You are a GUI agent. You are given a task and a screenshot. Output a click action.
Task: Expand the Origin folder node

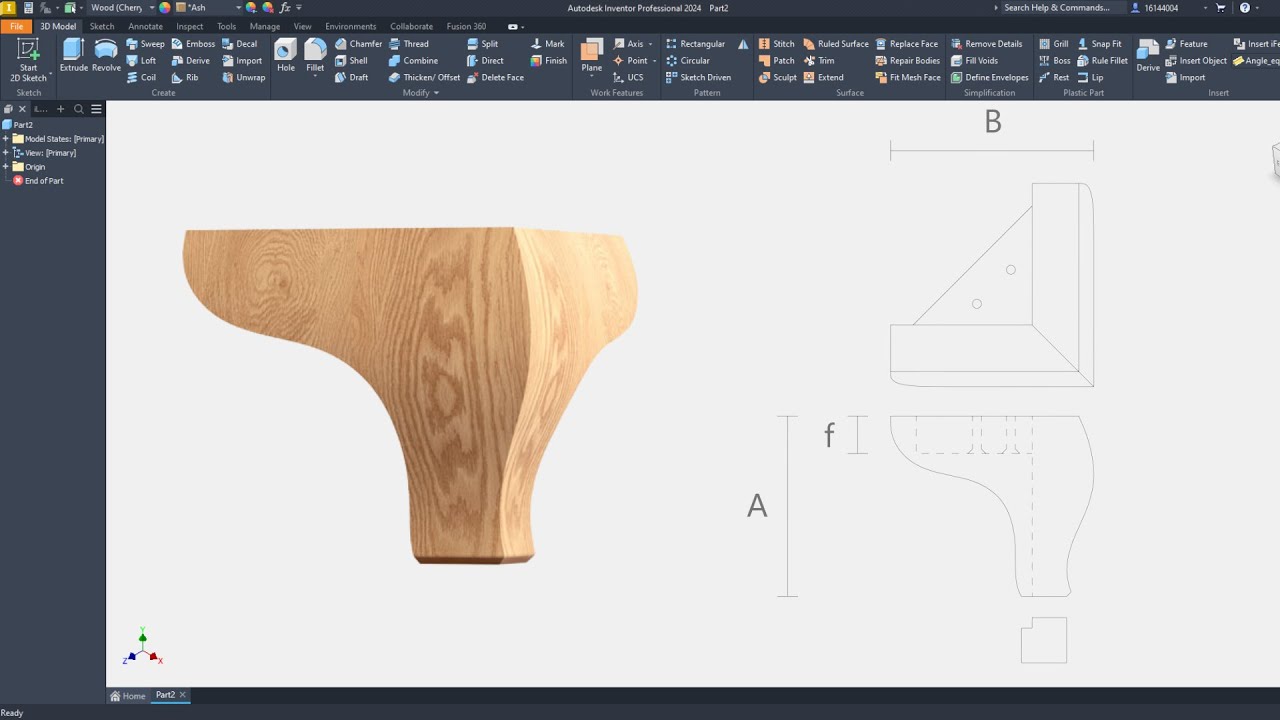coord(6,167)
